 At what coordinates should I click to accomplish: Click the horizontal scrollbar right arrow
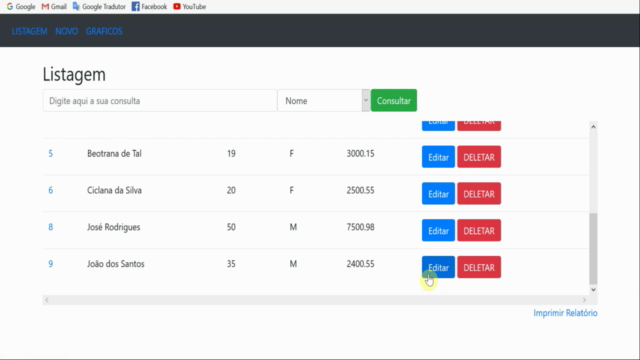click(584, 300)
